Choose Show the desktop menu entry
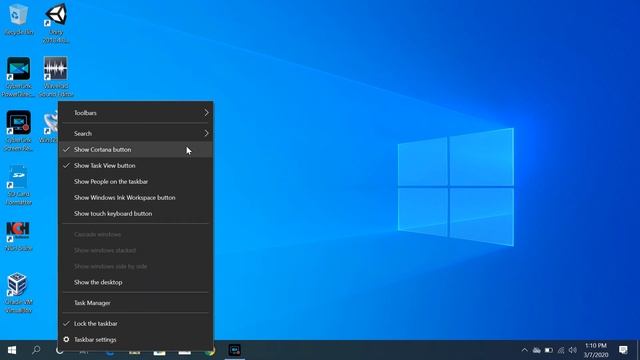 pyautogui.click(x=136, y=282)
